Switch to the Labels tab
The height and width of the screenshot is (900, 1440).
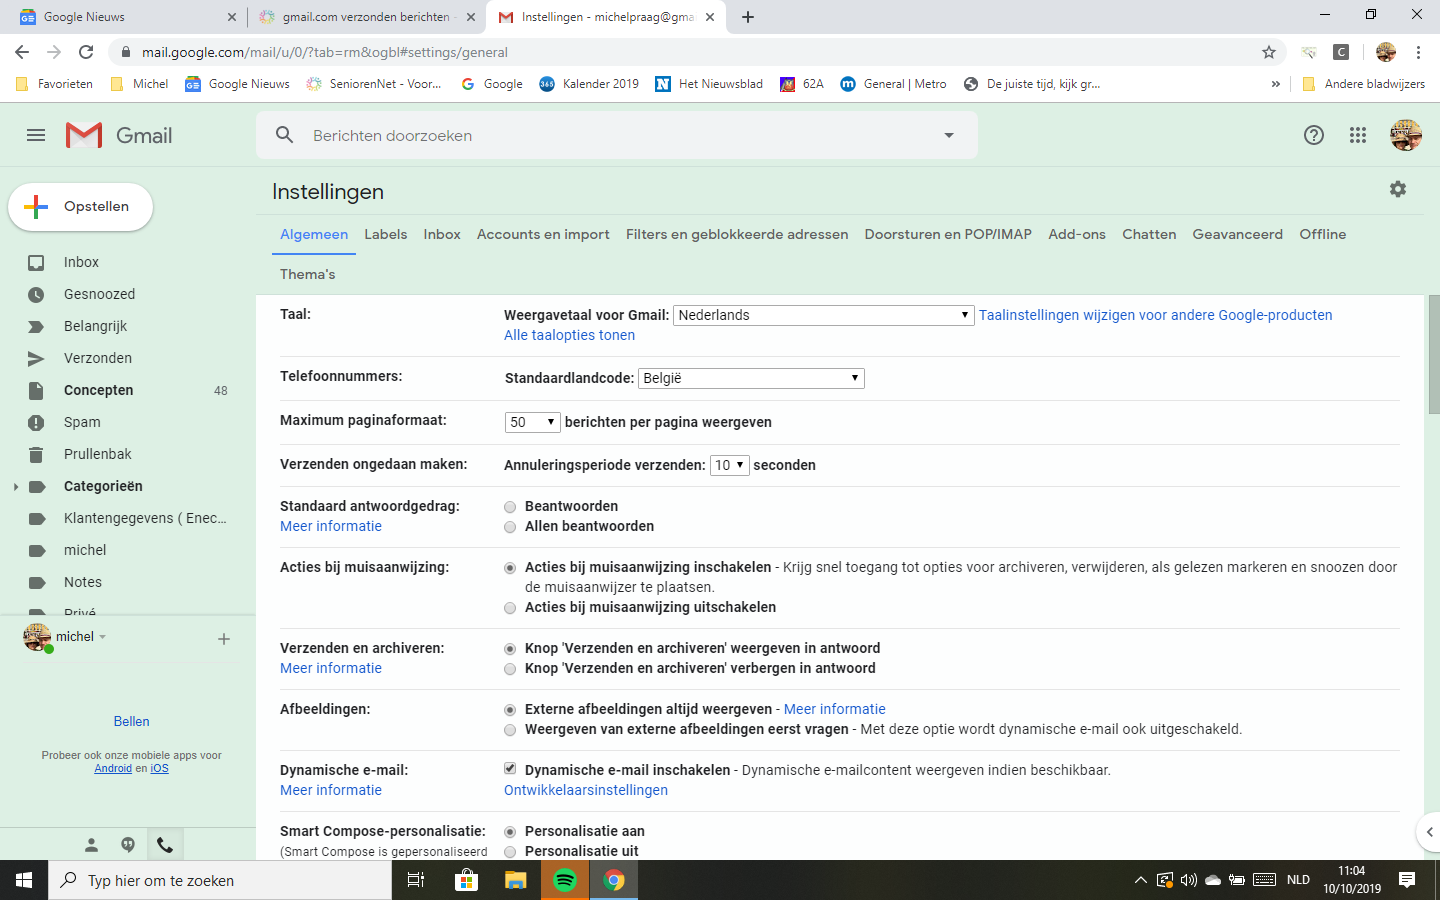pyautogui.click(x=386, y=234)
